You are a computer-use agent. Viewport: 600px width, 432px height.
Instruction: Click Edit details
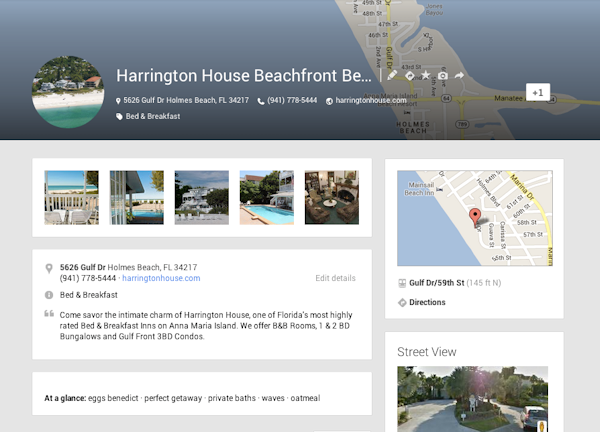point(336,278)
